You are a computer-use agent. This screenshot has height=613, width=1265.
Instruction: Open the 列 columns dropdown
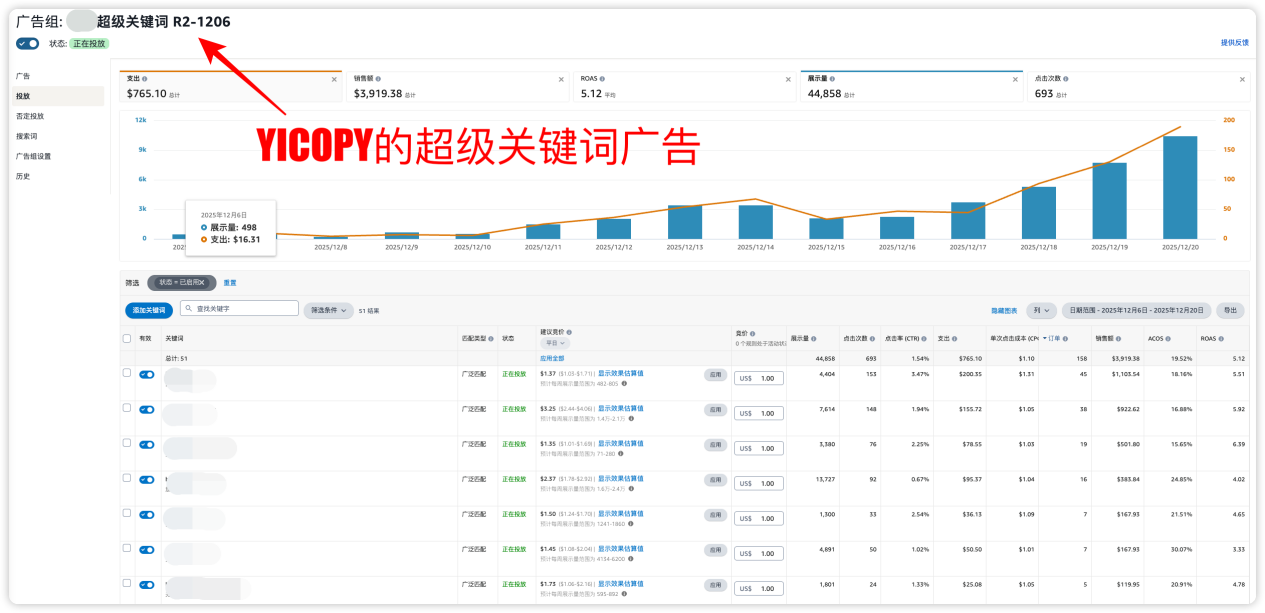pyautogui.click(x=1041, y=311)
